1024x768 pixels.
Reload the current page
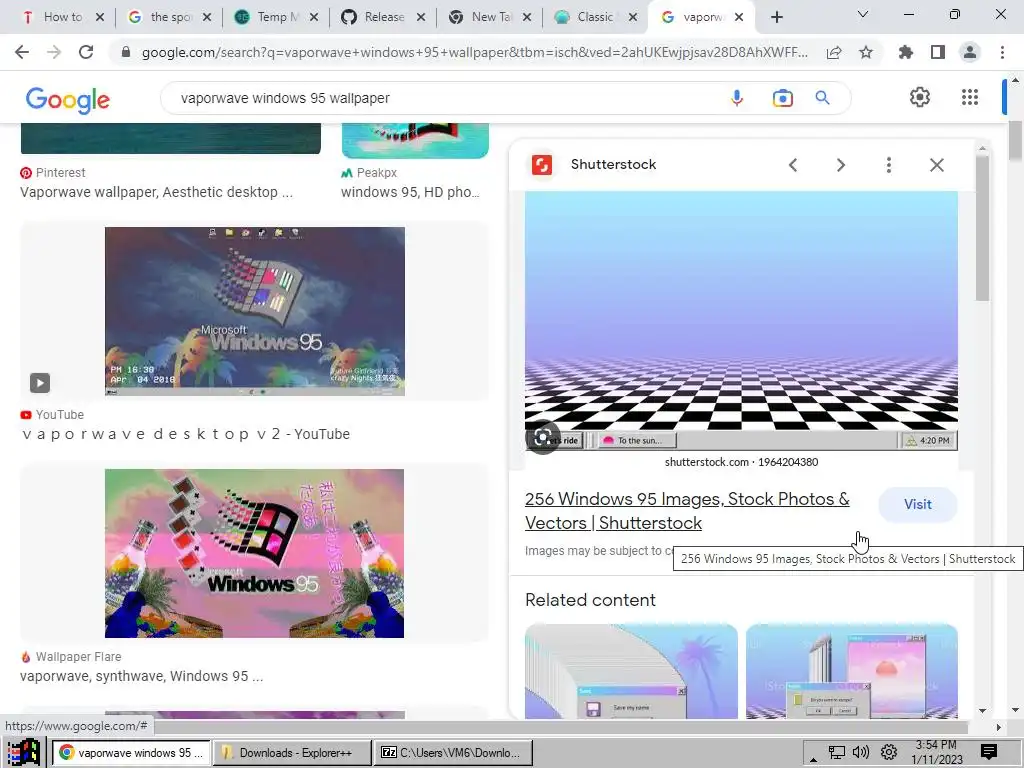86,52
